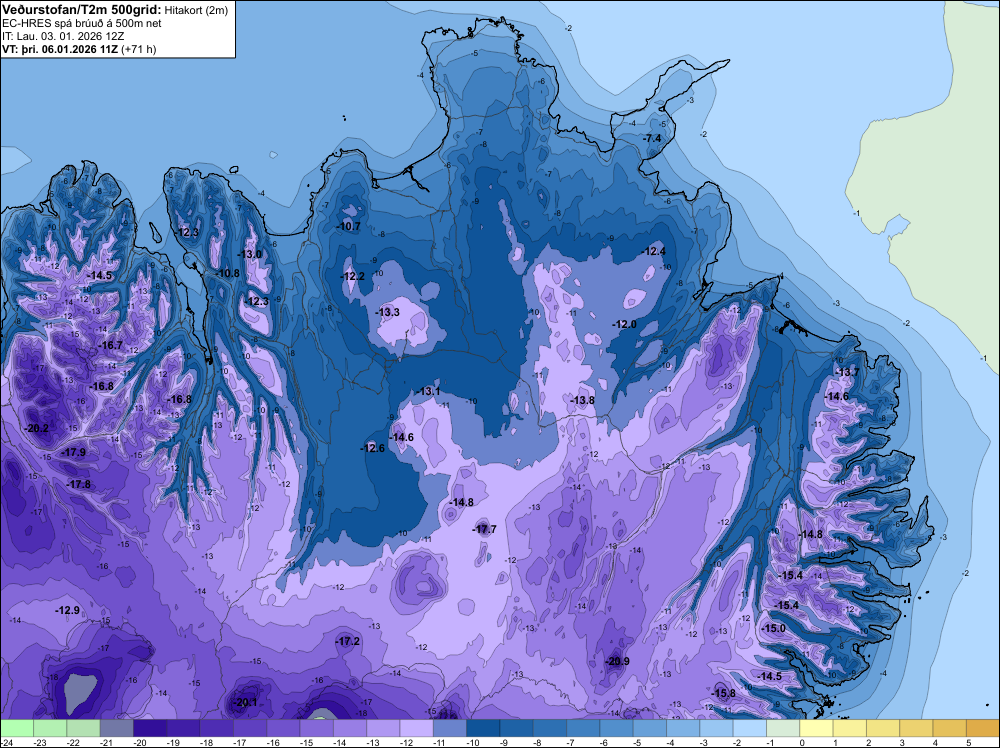Click the -20.2 temperature value
1000x748 pixels.
click(x=37, y=429)
